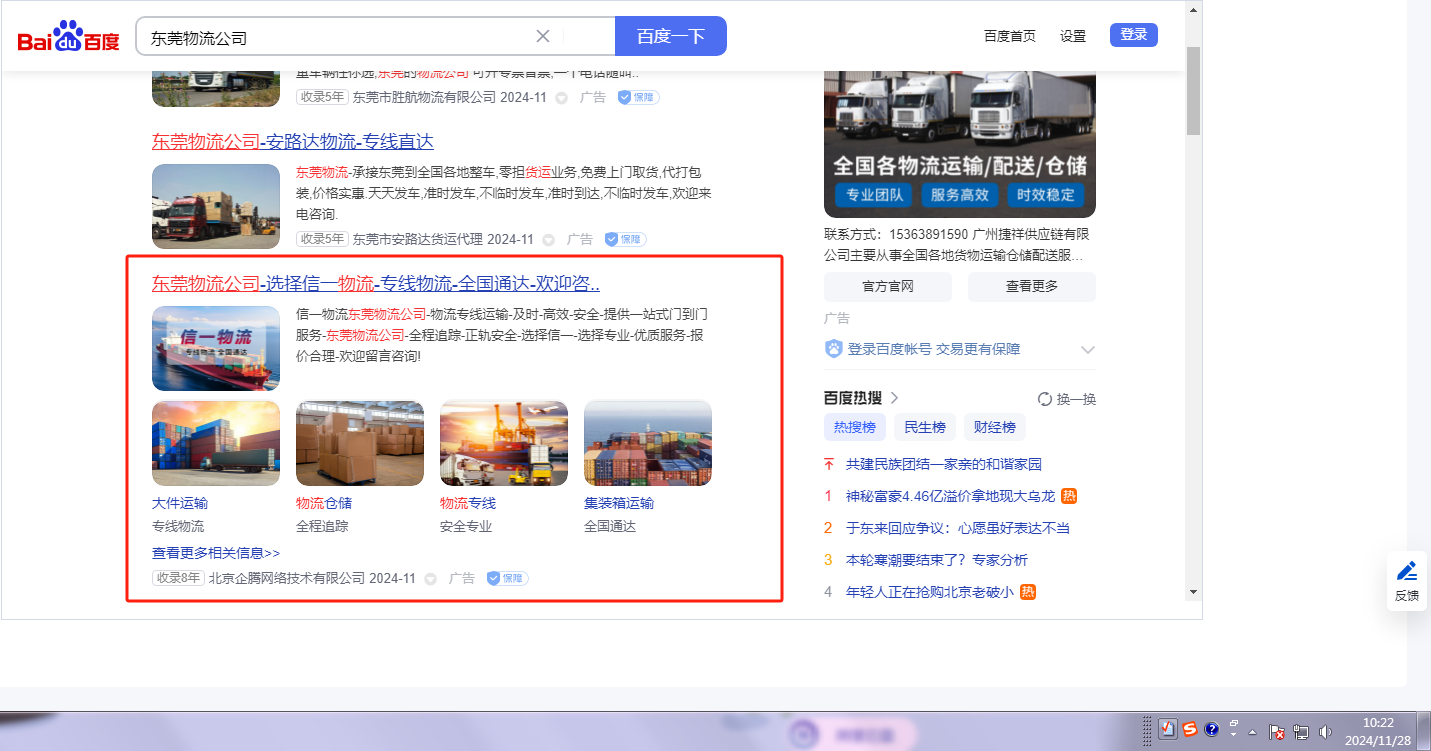Click the Sogou input method tray icon
The height and width of the screenshot is (751, 1431).
pyautogui.click(x=1189, y=729)
